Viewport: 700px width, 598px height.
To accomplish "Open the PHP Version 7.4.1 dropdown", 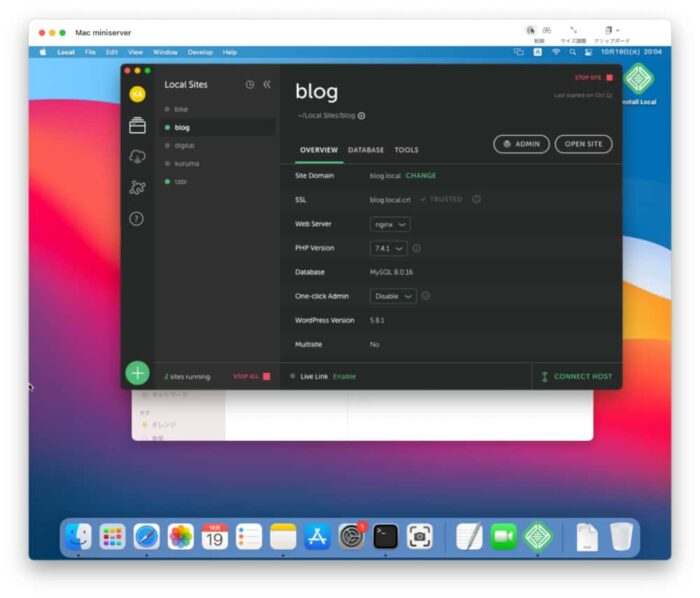I will [388, 248].
